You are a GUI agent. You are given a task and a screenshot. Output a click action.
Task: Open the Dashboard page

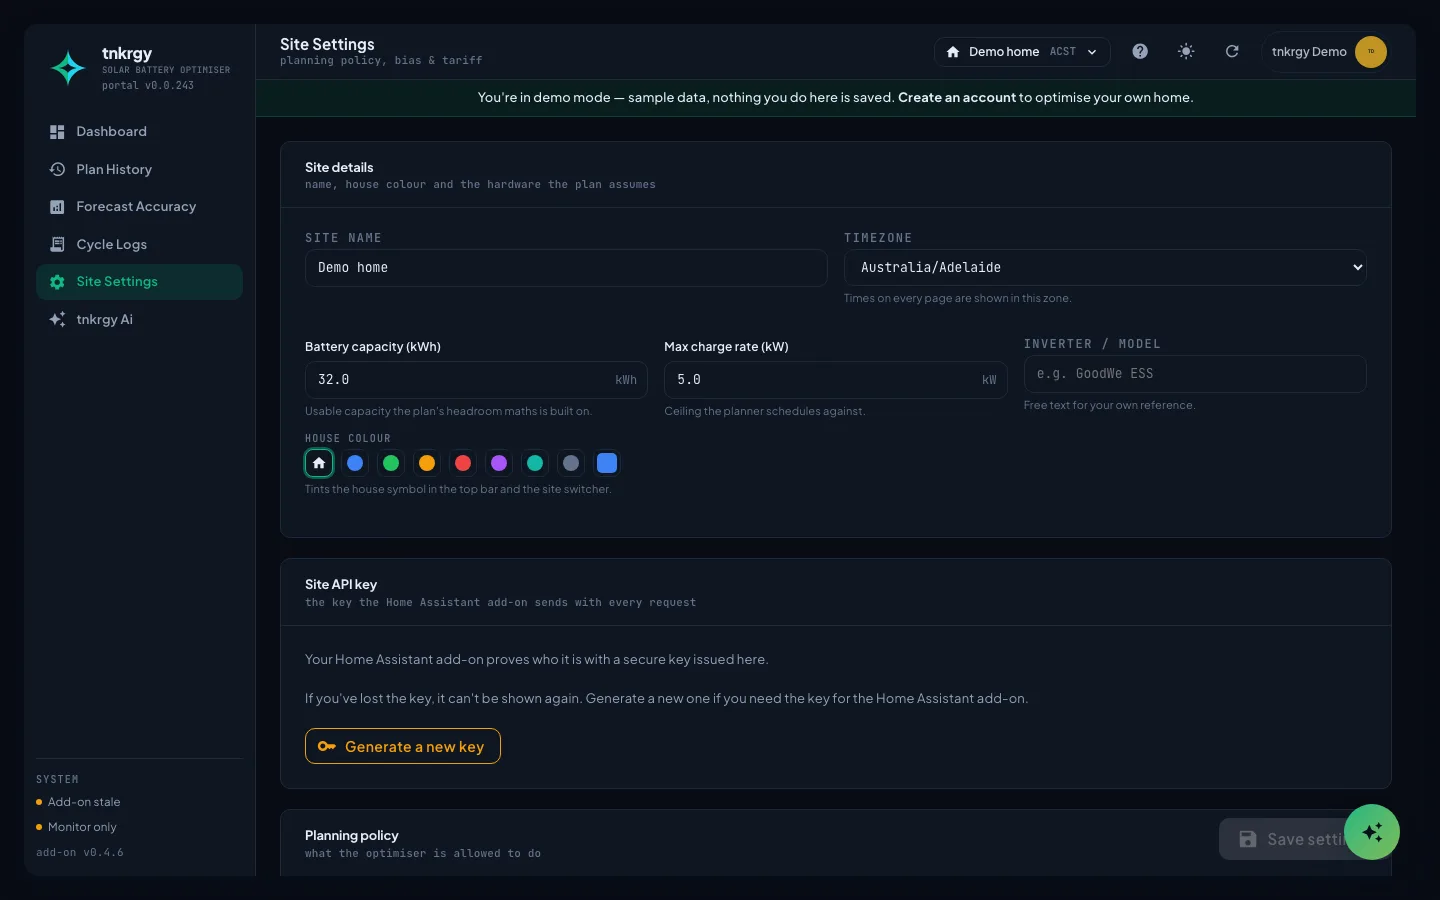click(x=139, y=131)
